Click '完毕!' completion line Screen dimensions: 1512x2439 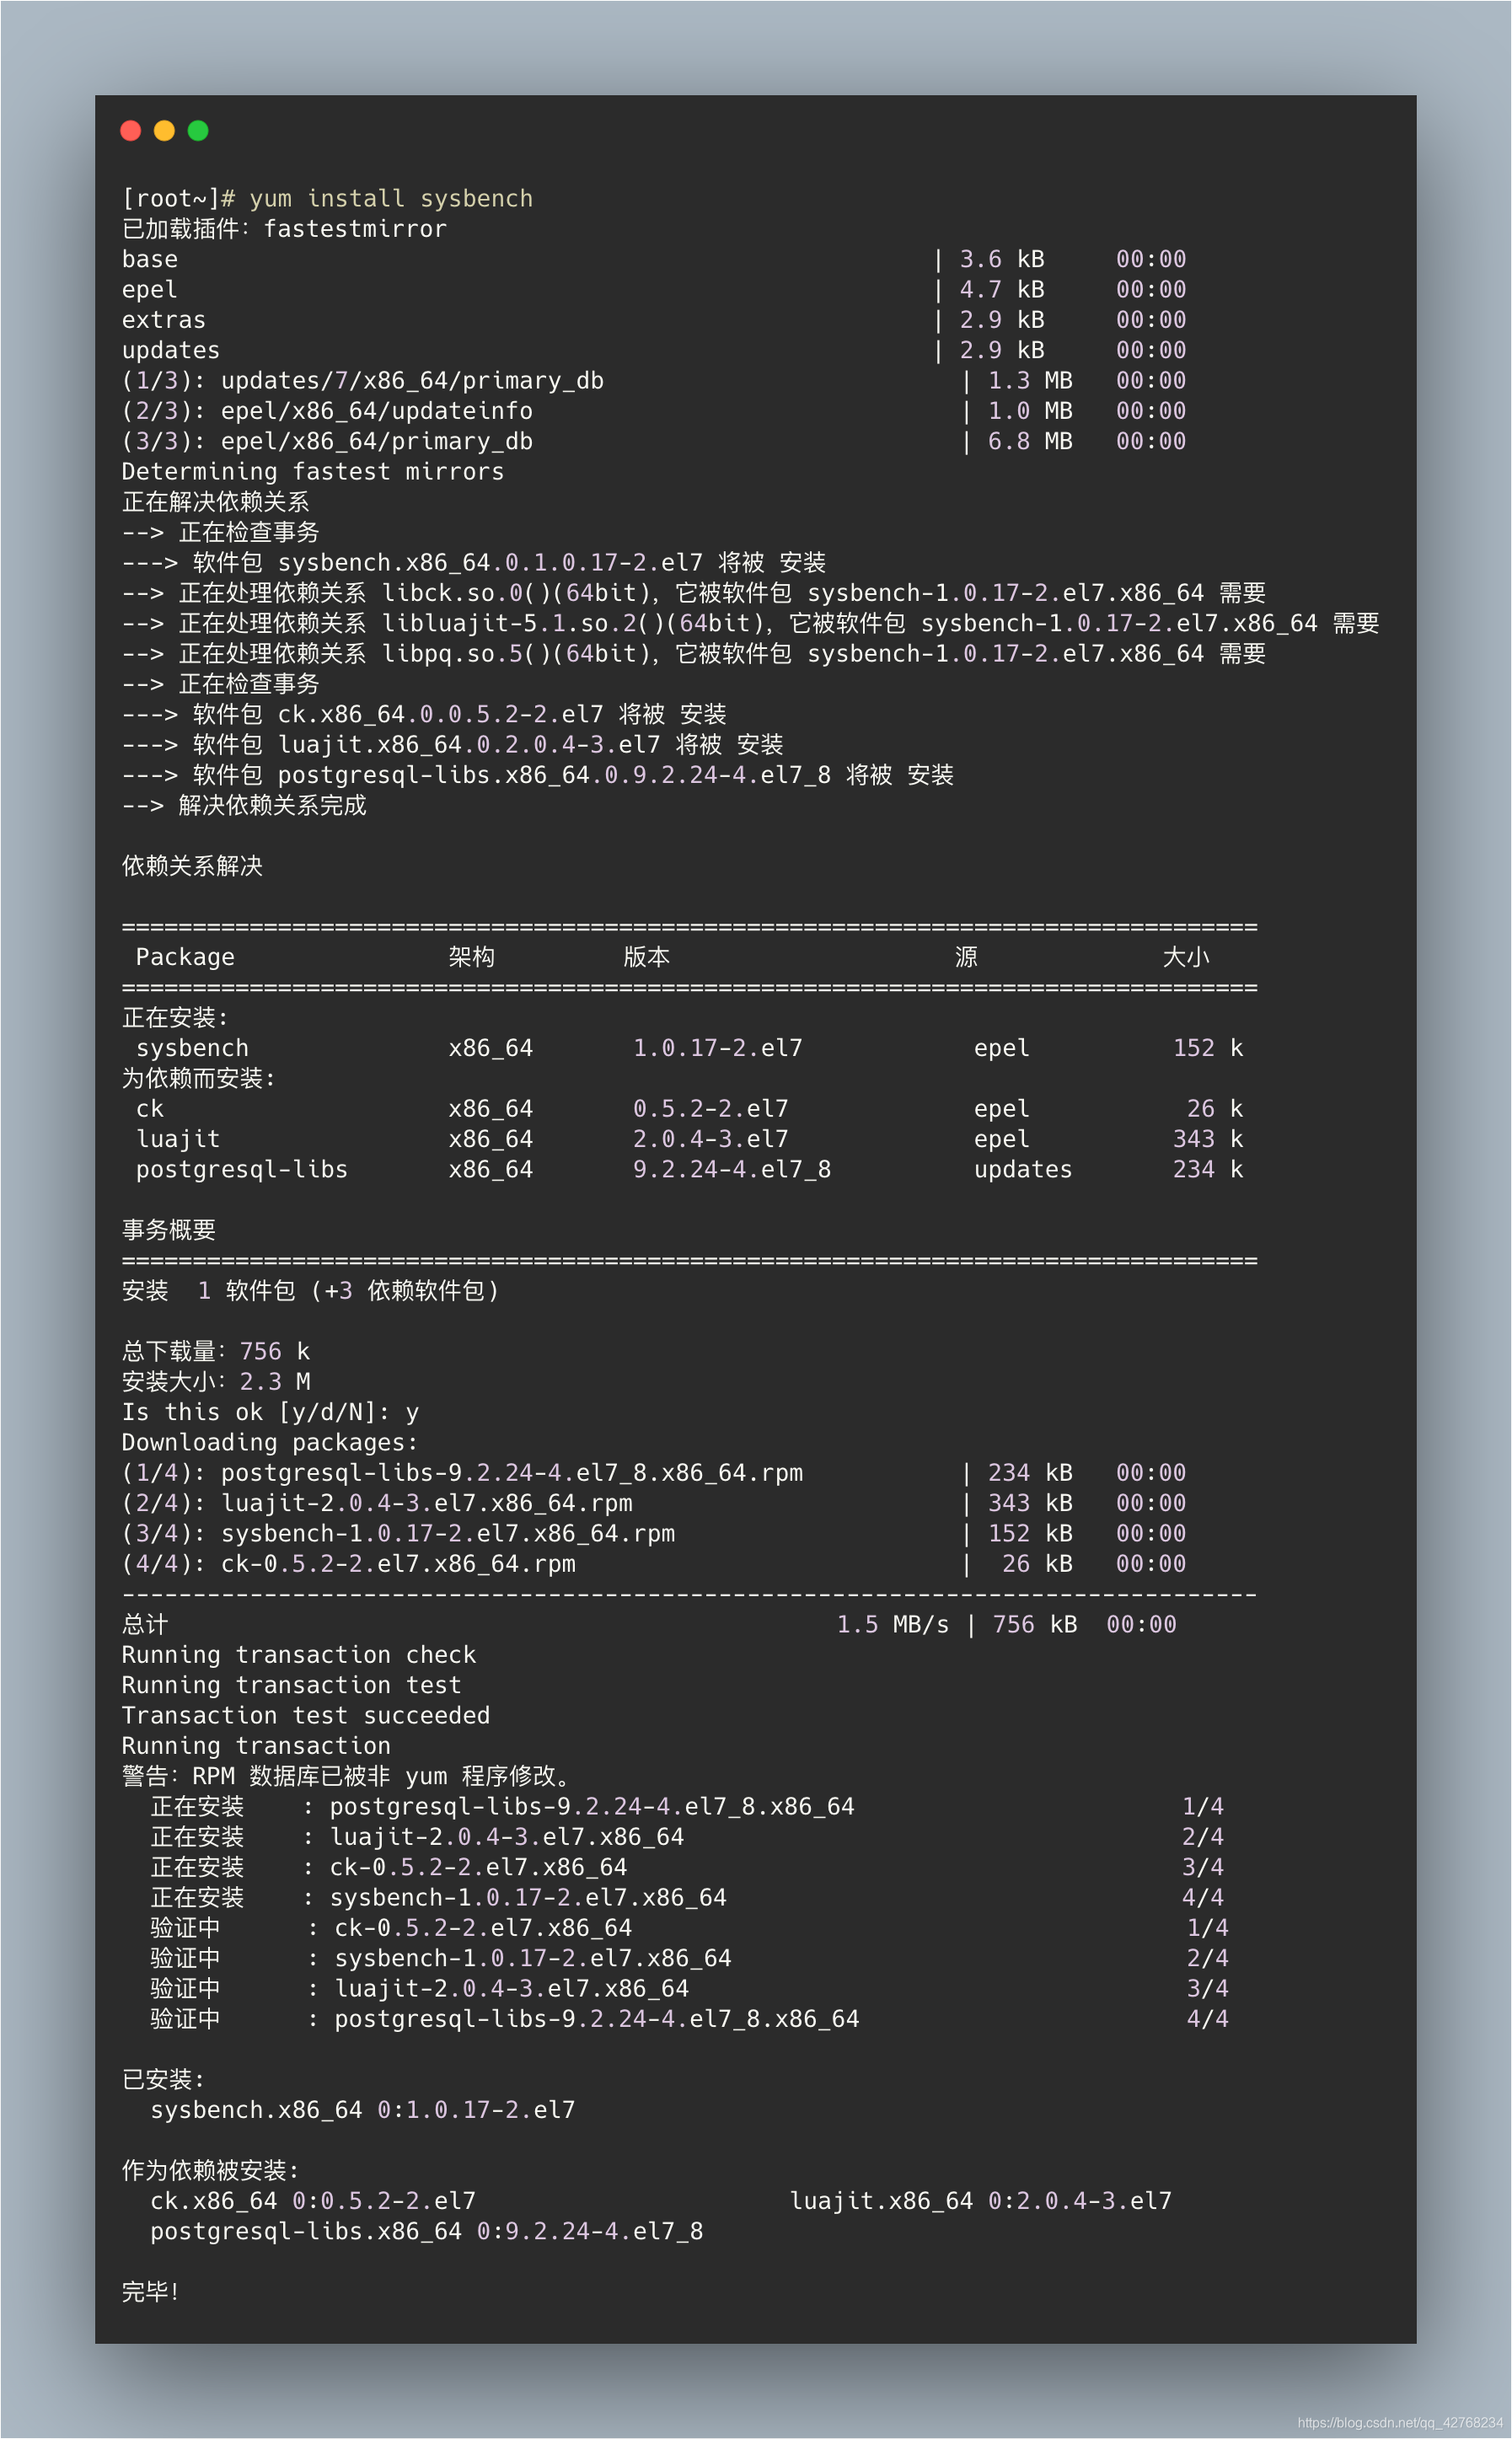[x=151, y=2292]
